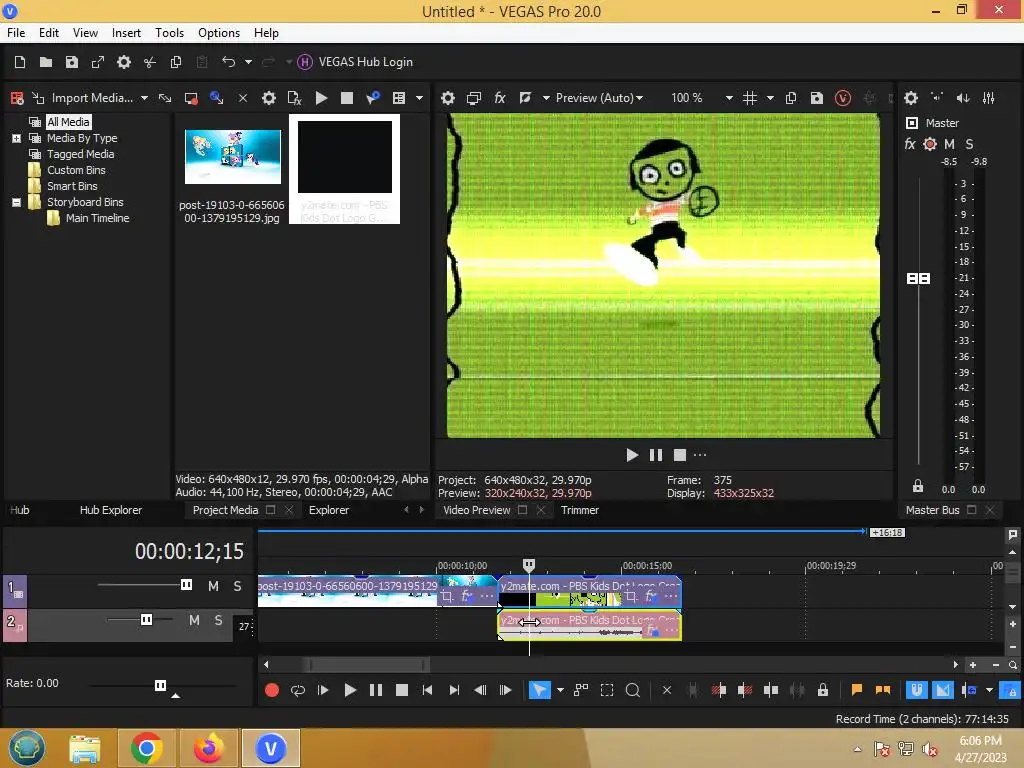Image resolution: width=1024 pixels, height=768 pixels.
Task: Save the project with the disk icon
Action: (72, 62)
